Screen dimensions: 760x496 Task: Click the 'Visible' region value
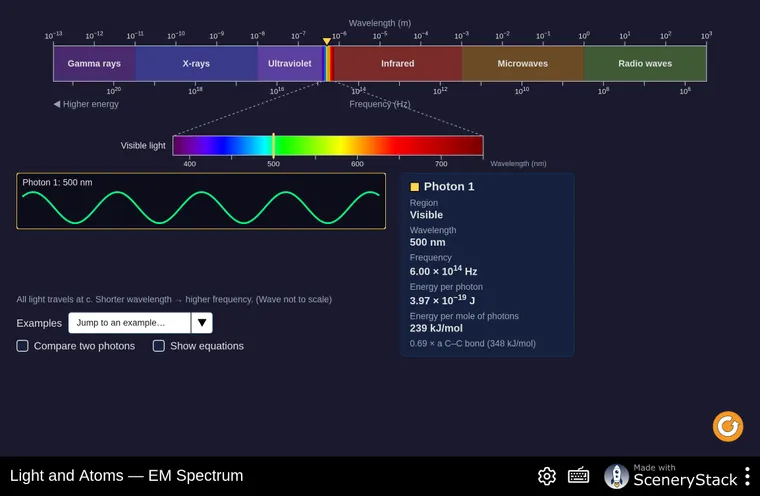[x=426, y=215]
